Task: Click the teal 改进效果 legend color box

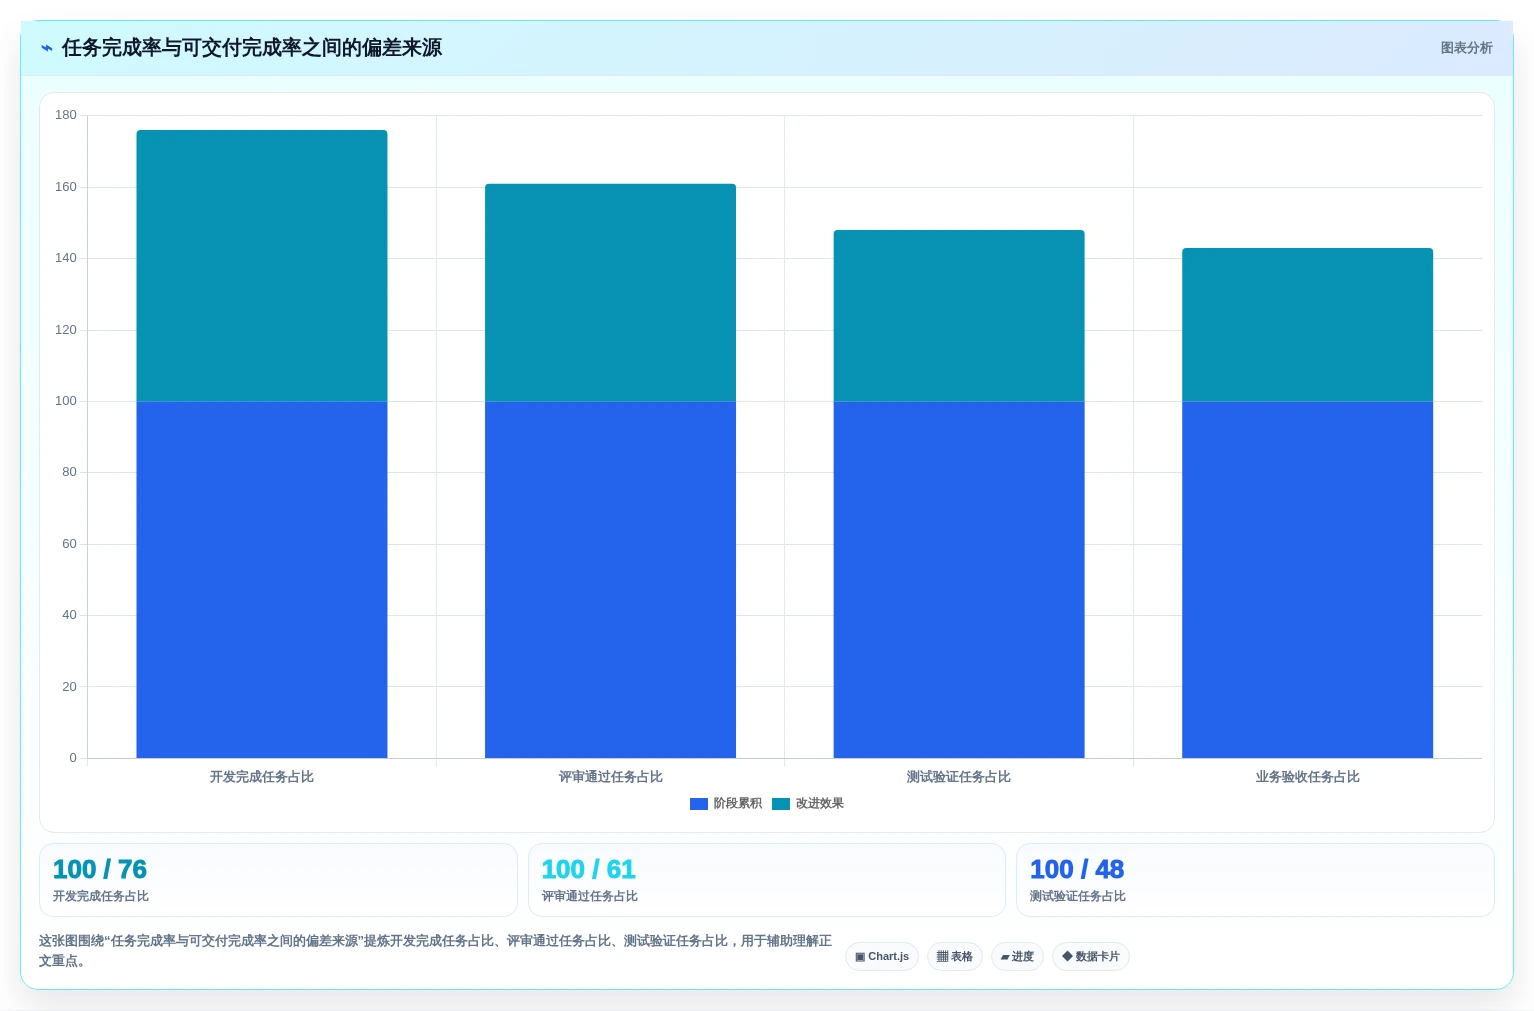Action: pyautogui.click(x=781, y=804)
